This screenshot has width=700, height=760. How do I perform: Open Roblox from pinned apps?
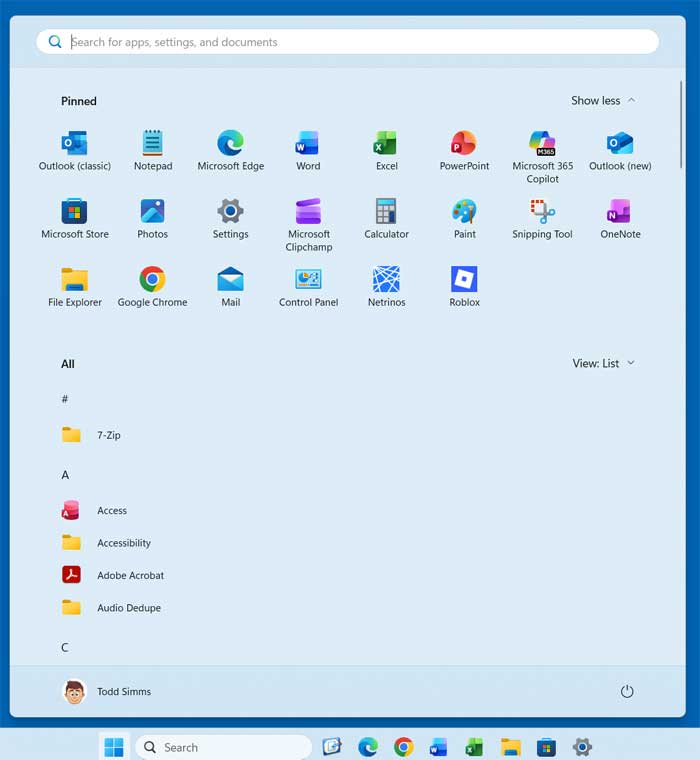(x=464, y=287)
